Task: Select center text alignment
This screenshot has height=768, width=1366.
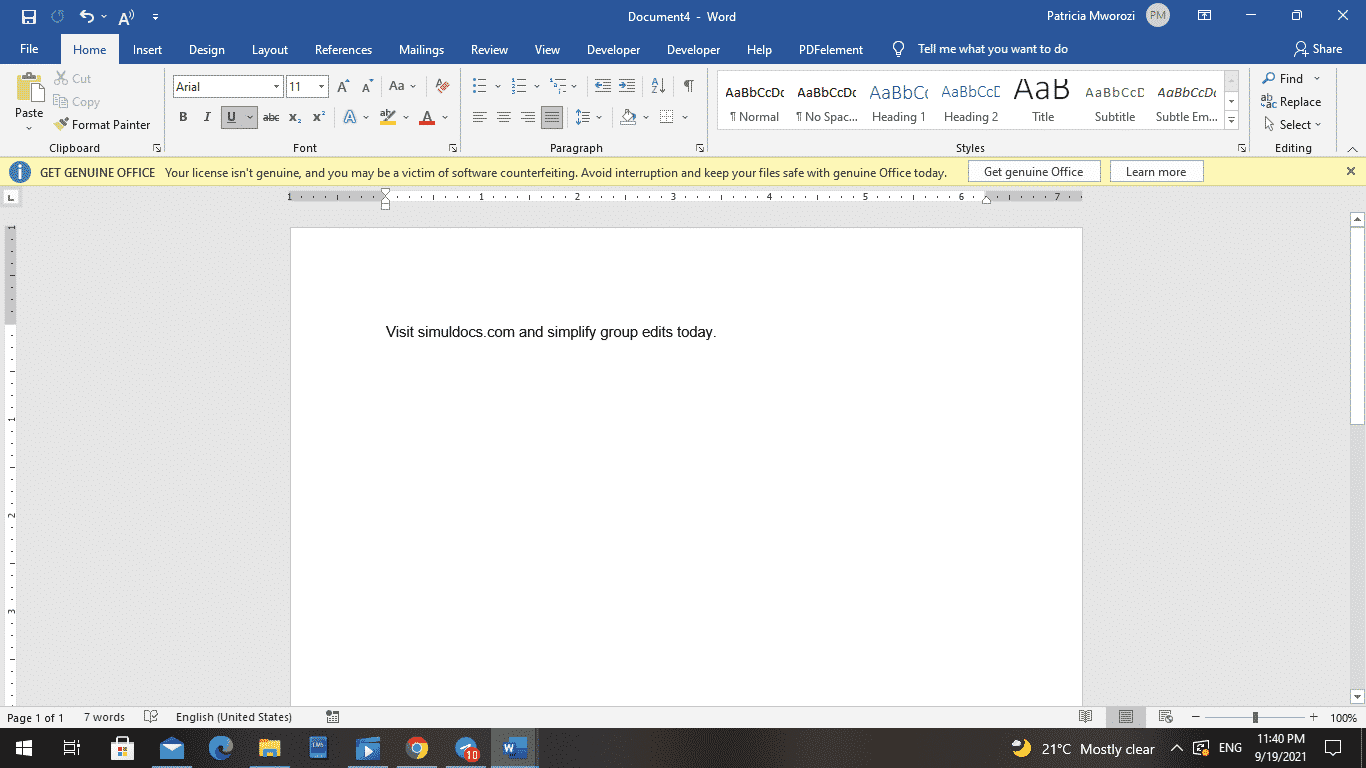Action: pos(505,117)
